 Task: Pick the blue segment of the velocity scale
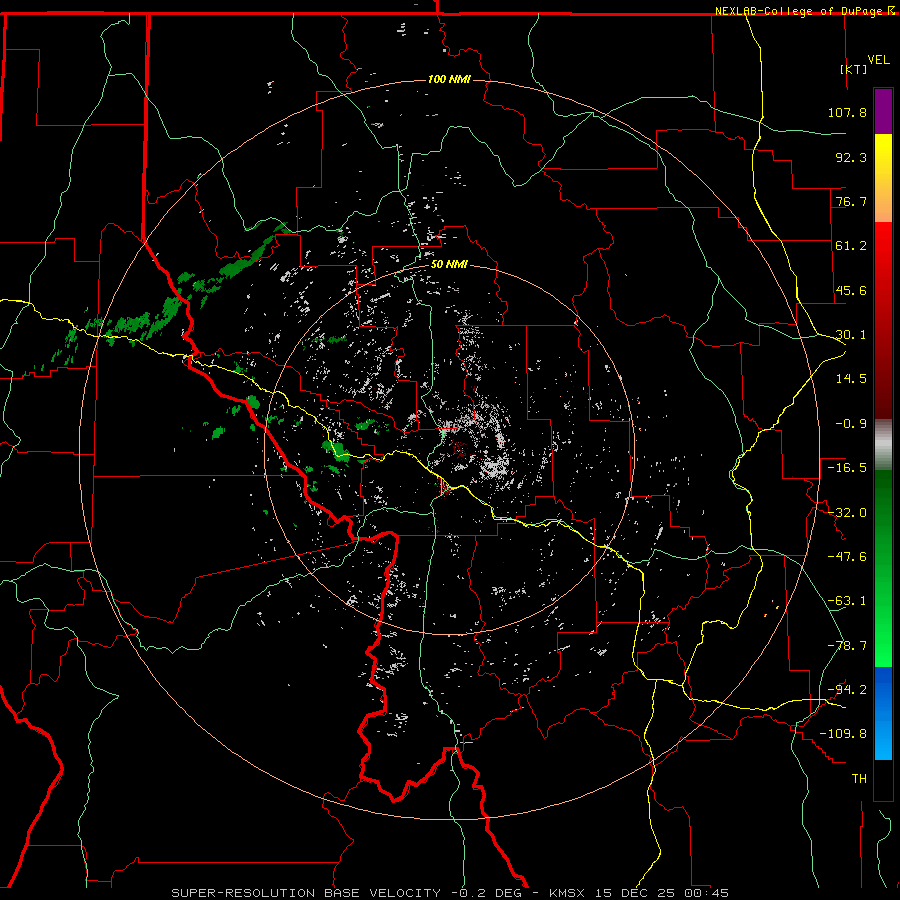pos(883,713)
